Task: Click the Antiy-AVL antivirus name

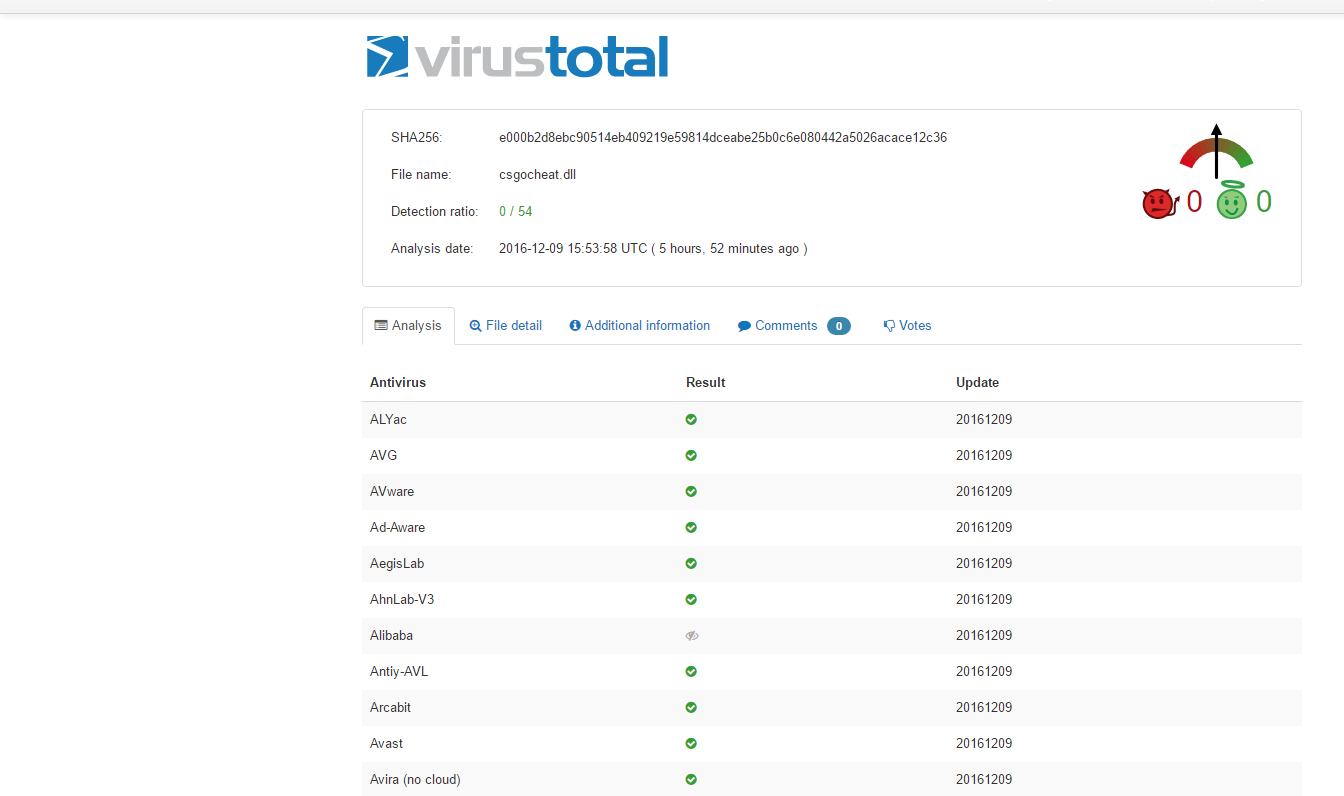Action: point(399,672)
